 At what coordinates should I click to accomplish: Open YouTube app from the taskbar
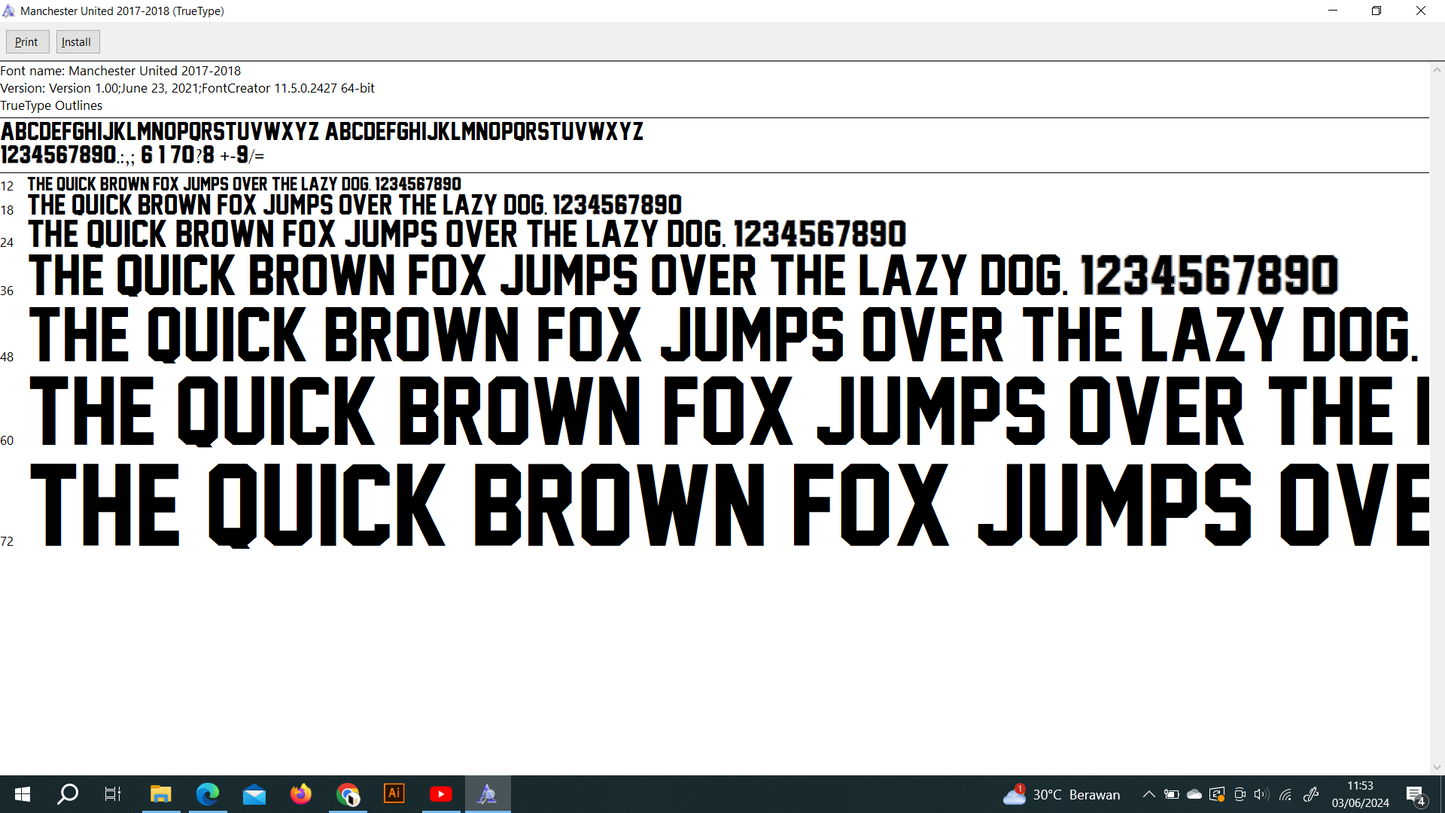pos(440,795)
